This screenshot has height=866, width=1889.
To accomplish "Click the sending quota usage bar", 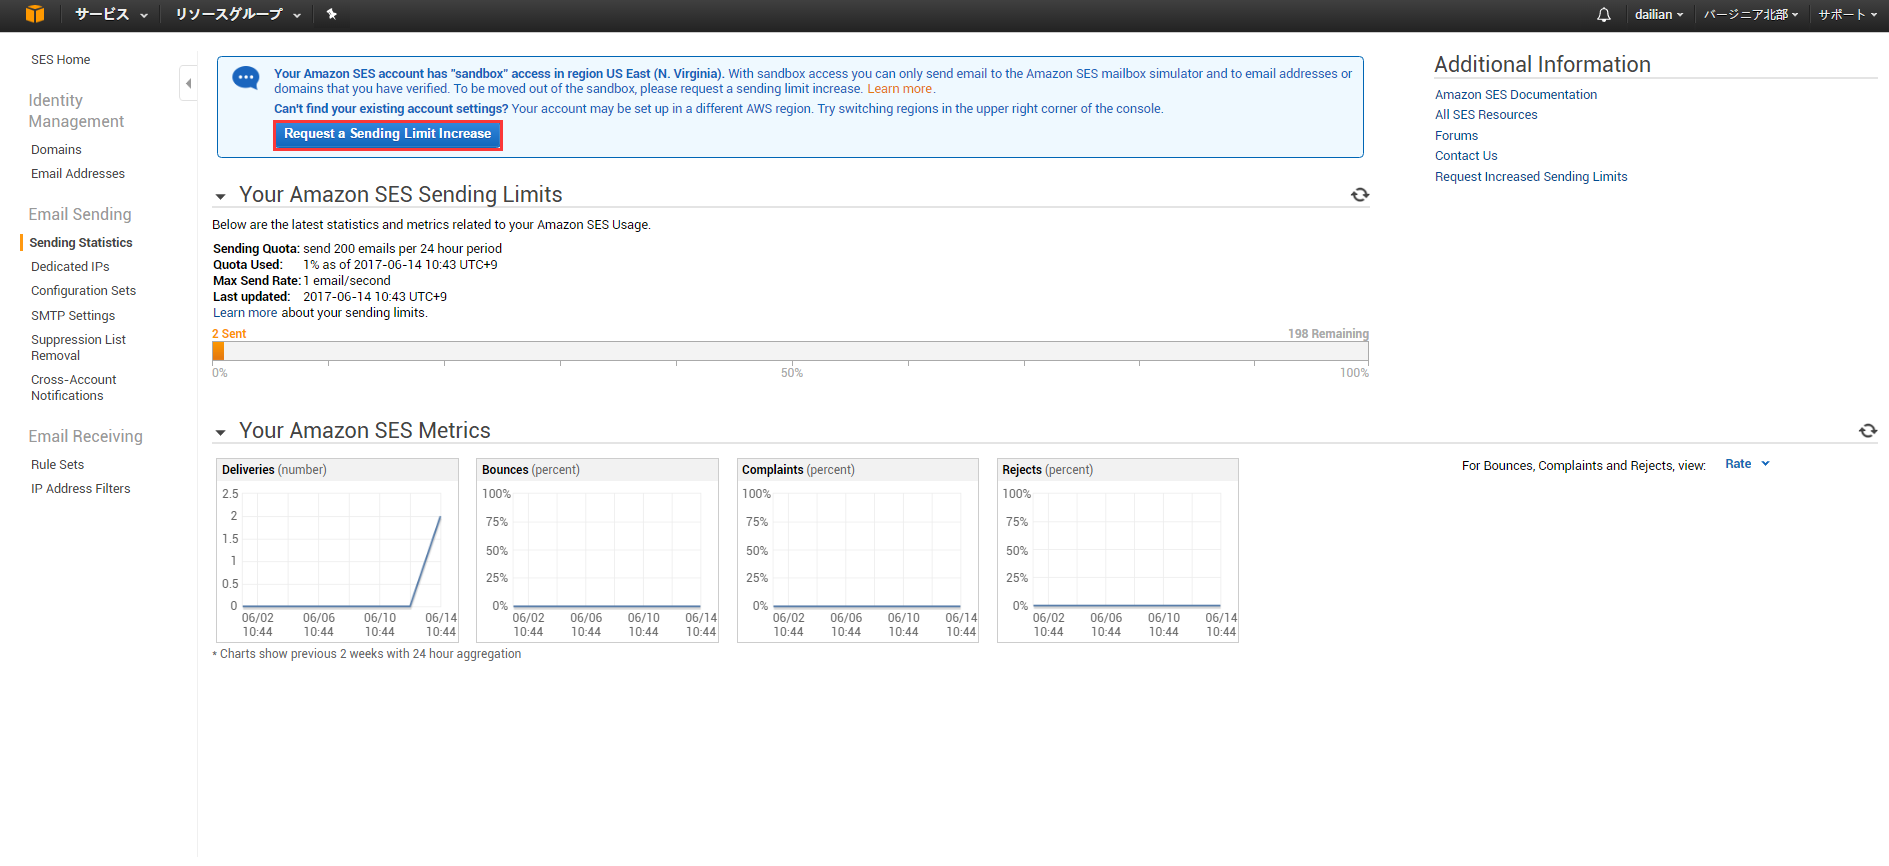I will tap(790, 351).
